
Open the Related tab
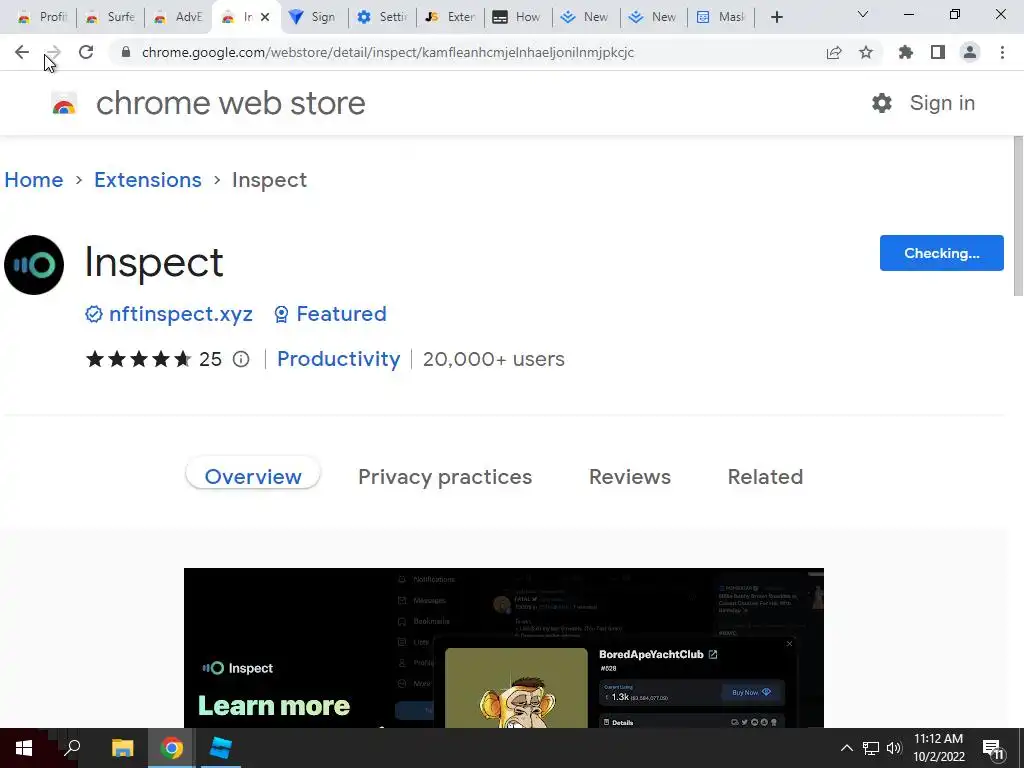click(765, 477)
